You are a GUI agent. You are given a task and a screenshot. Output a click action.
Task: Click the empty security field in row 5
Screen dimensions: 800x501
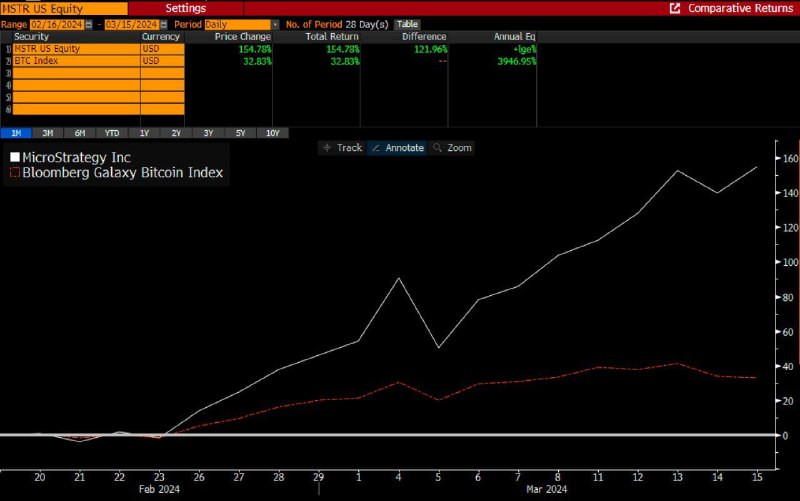(76, 97)
